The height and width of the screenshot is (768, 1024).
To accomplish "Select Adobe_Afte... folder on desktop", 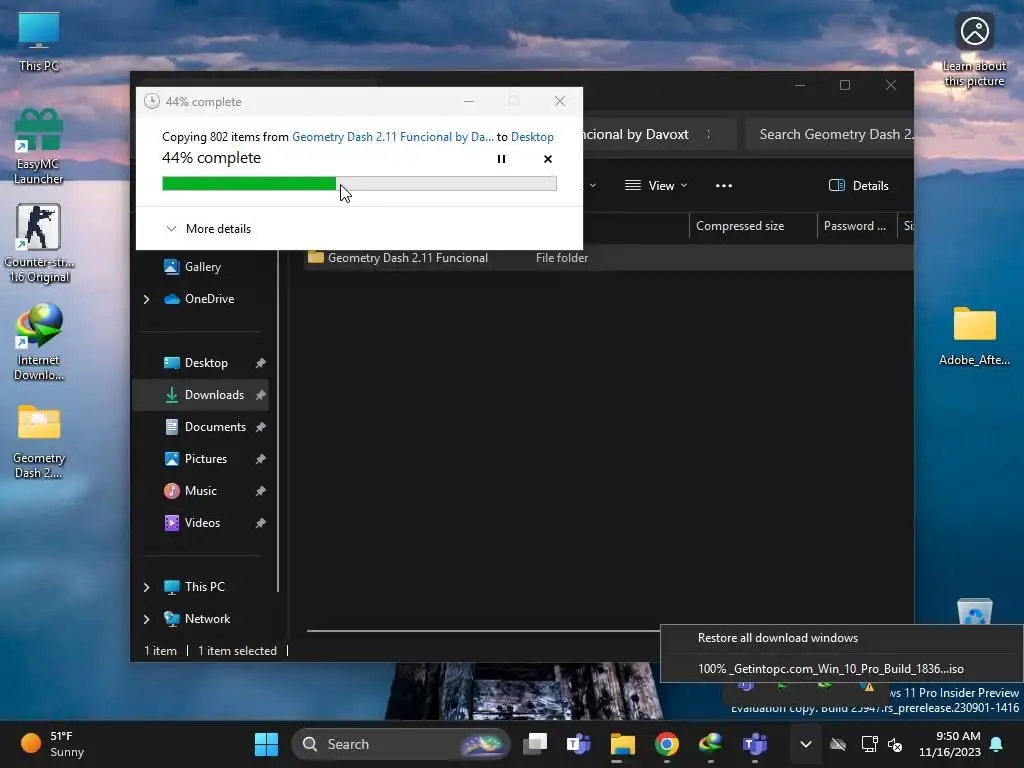I will [x=974, y=336].
